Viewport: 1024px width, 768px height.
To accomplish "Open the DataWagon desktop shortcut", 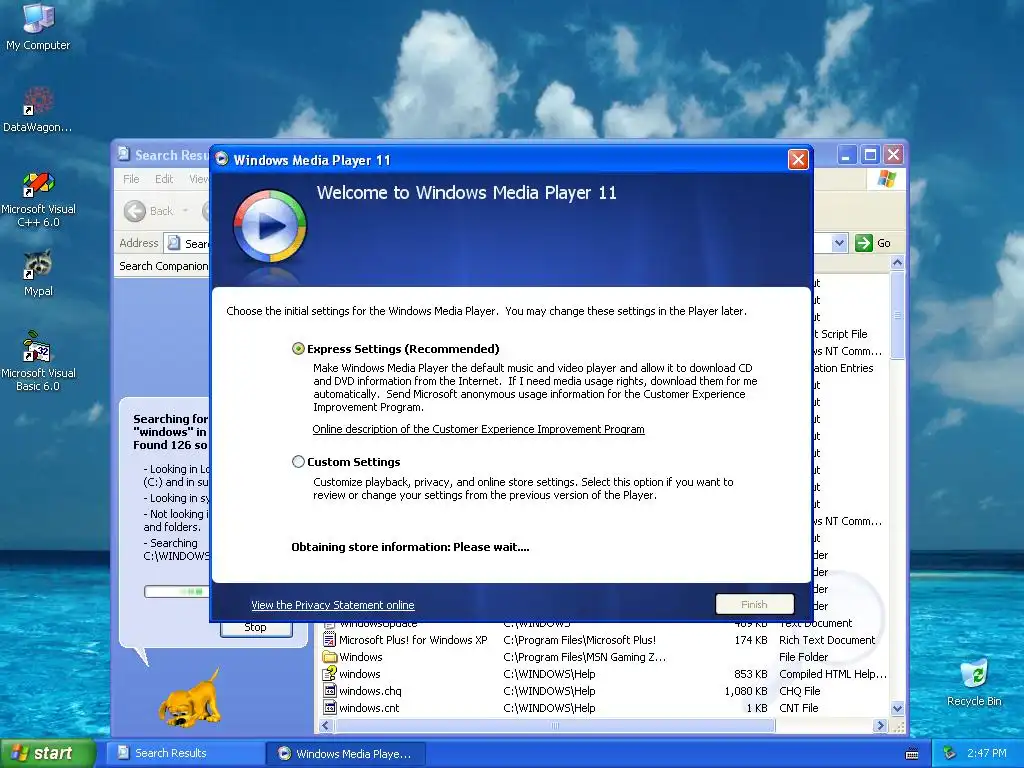I will (x=37, y=110).
